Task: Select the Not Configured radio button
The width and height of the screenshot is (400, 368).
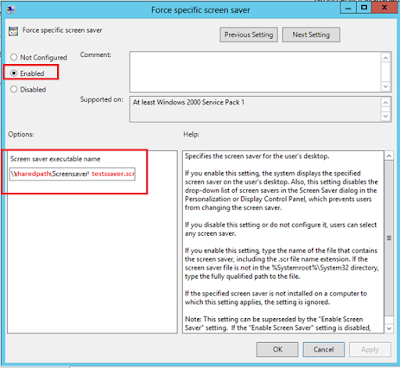Action: point(13,57)
